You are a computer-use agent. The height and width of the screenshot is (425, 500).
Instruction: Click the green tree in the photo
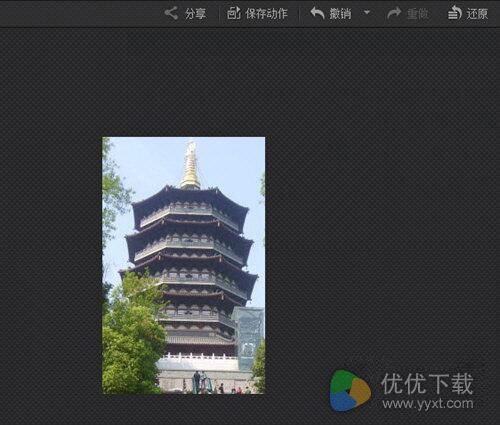[x=132, y=337]
